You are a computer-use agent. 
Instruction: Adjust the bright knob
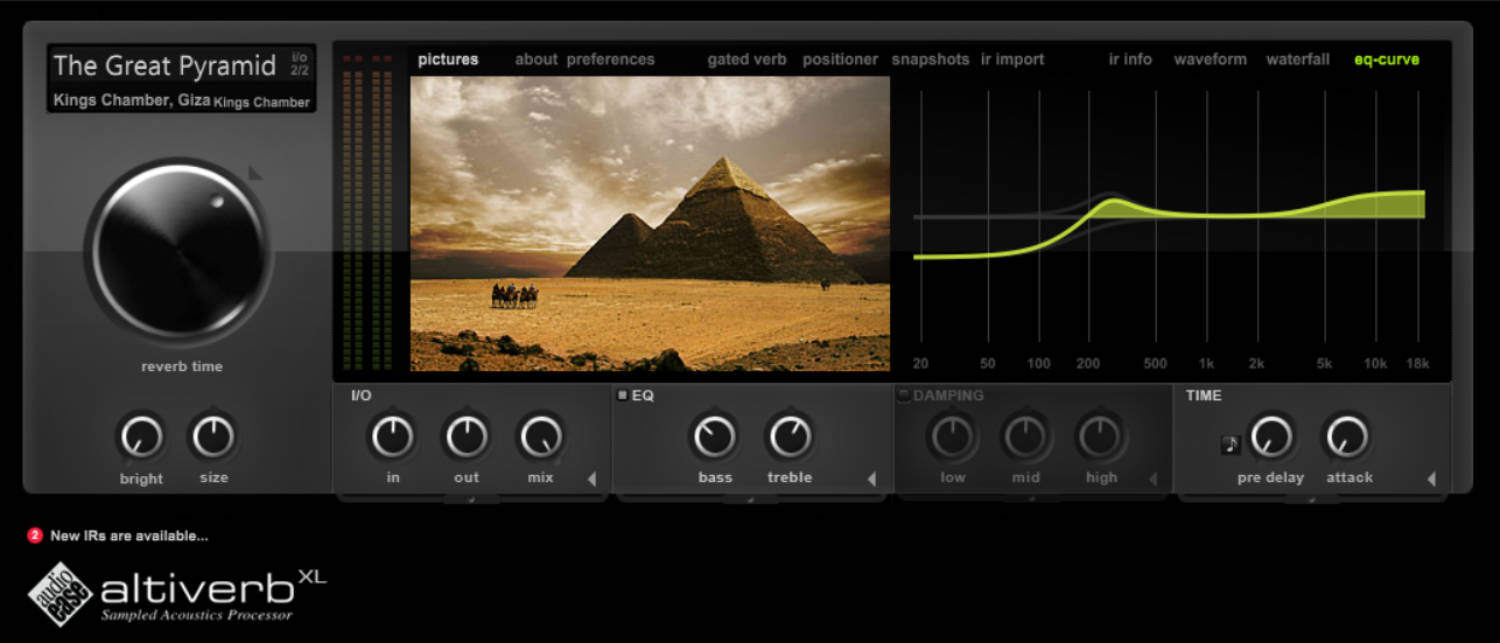coord(141,437)
